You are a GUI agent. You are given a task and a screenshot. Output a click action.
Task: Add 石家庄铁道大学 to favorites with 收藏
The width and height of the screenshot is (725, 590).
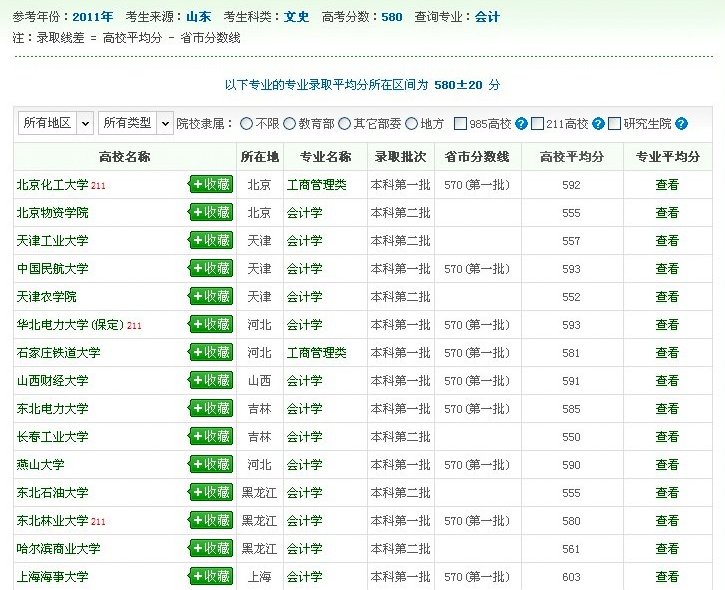(x=210, y=352)
